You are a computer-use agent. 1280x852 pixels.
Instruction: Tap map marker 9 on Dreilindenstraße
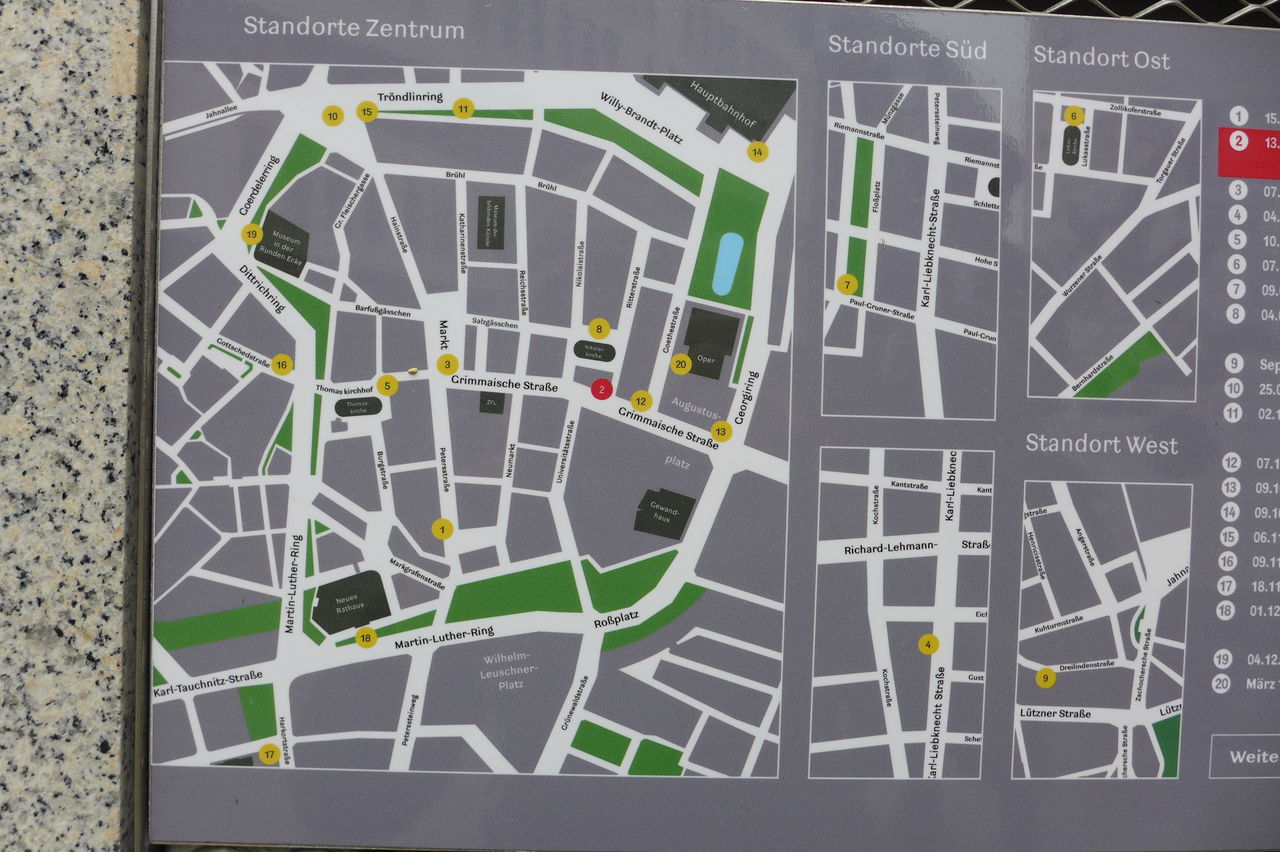pos(1045,678)
